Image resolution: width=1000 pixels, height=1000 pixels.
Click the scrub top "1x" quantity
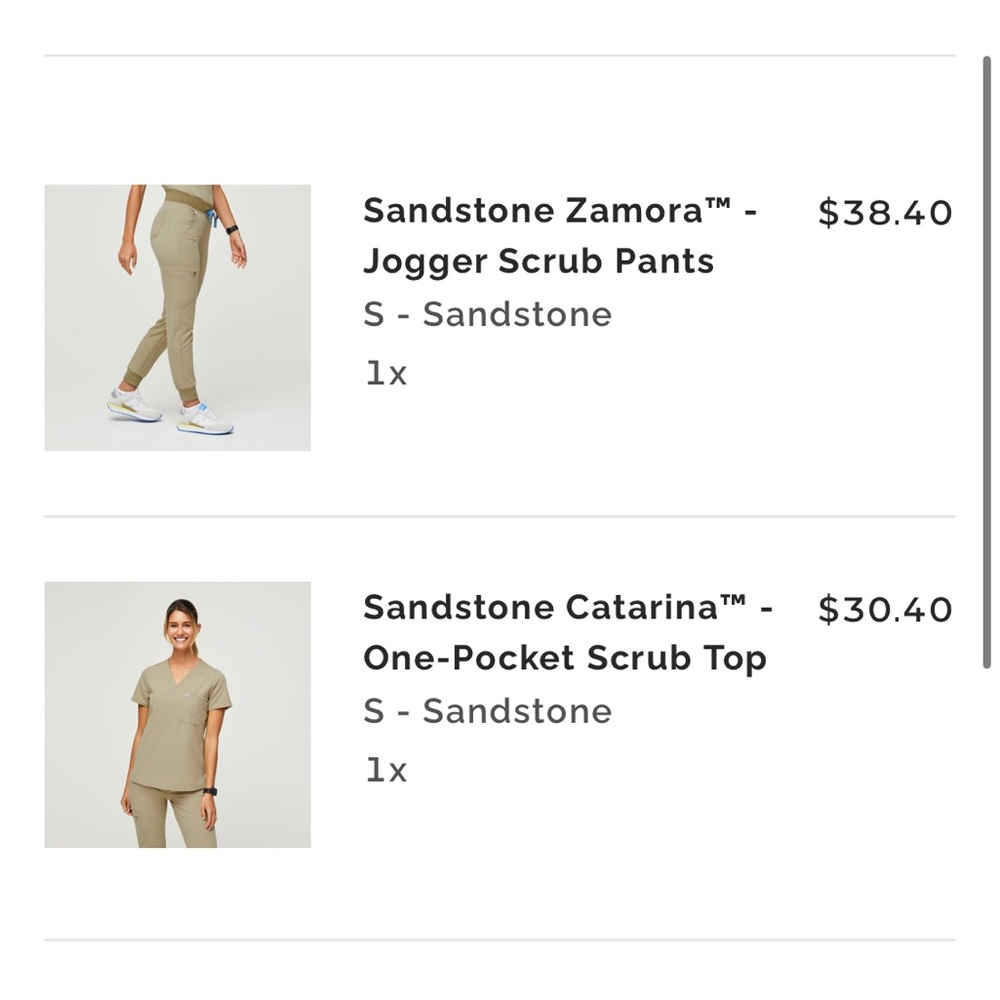[x=386, y=771]
